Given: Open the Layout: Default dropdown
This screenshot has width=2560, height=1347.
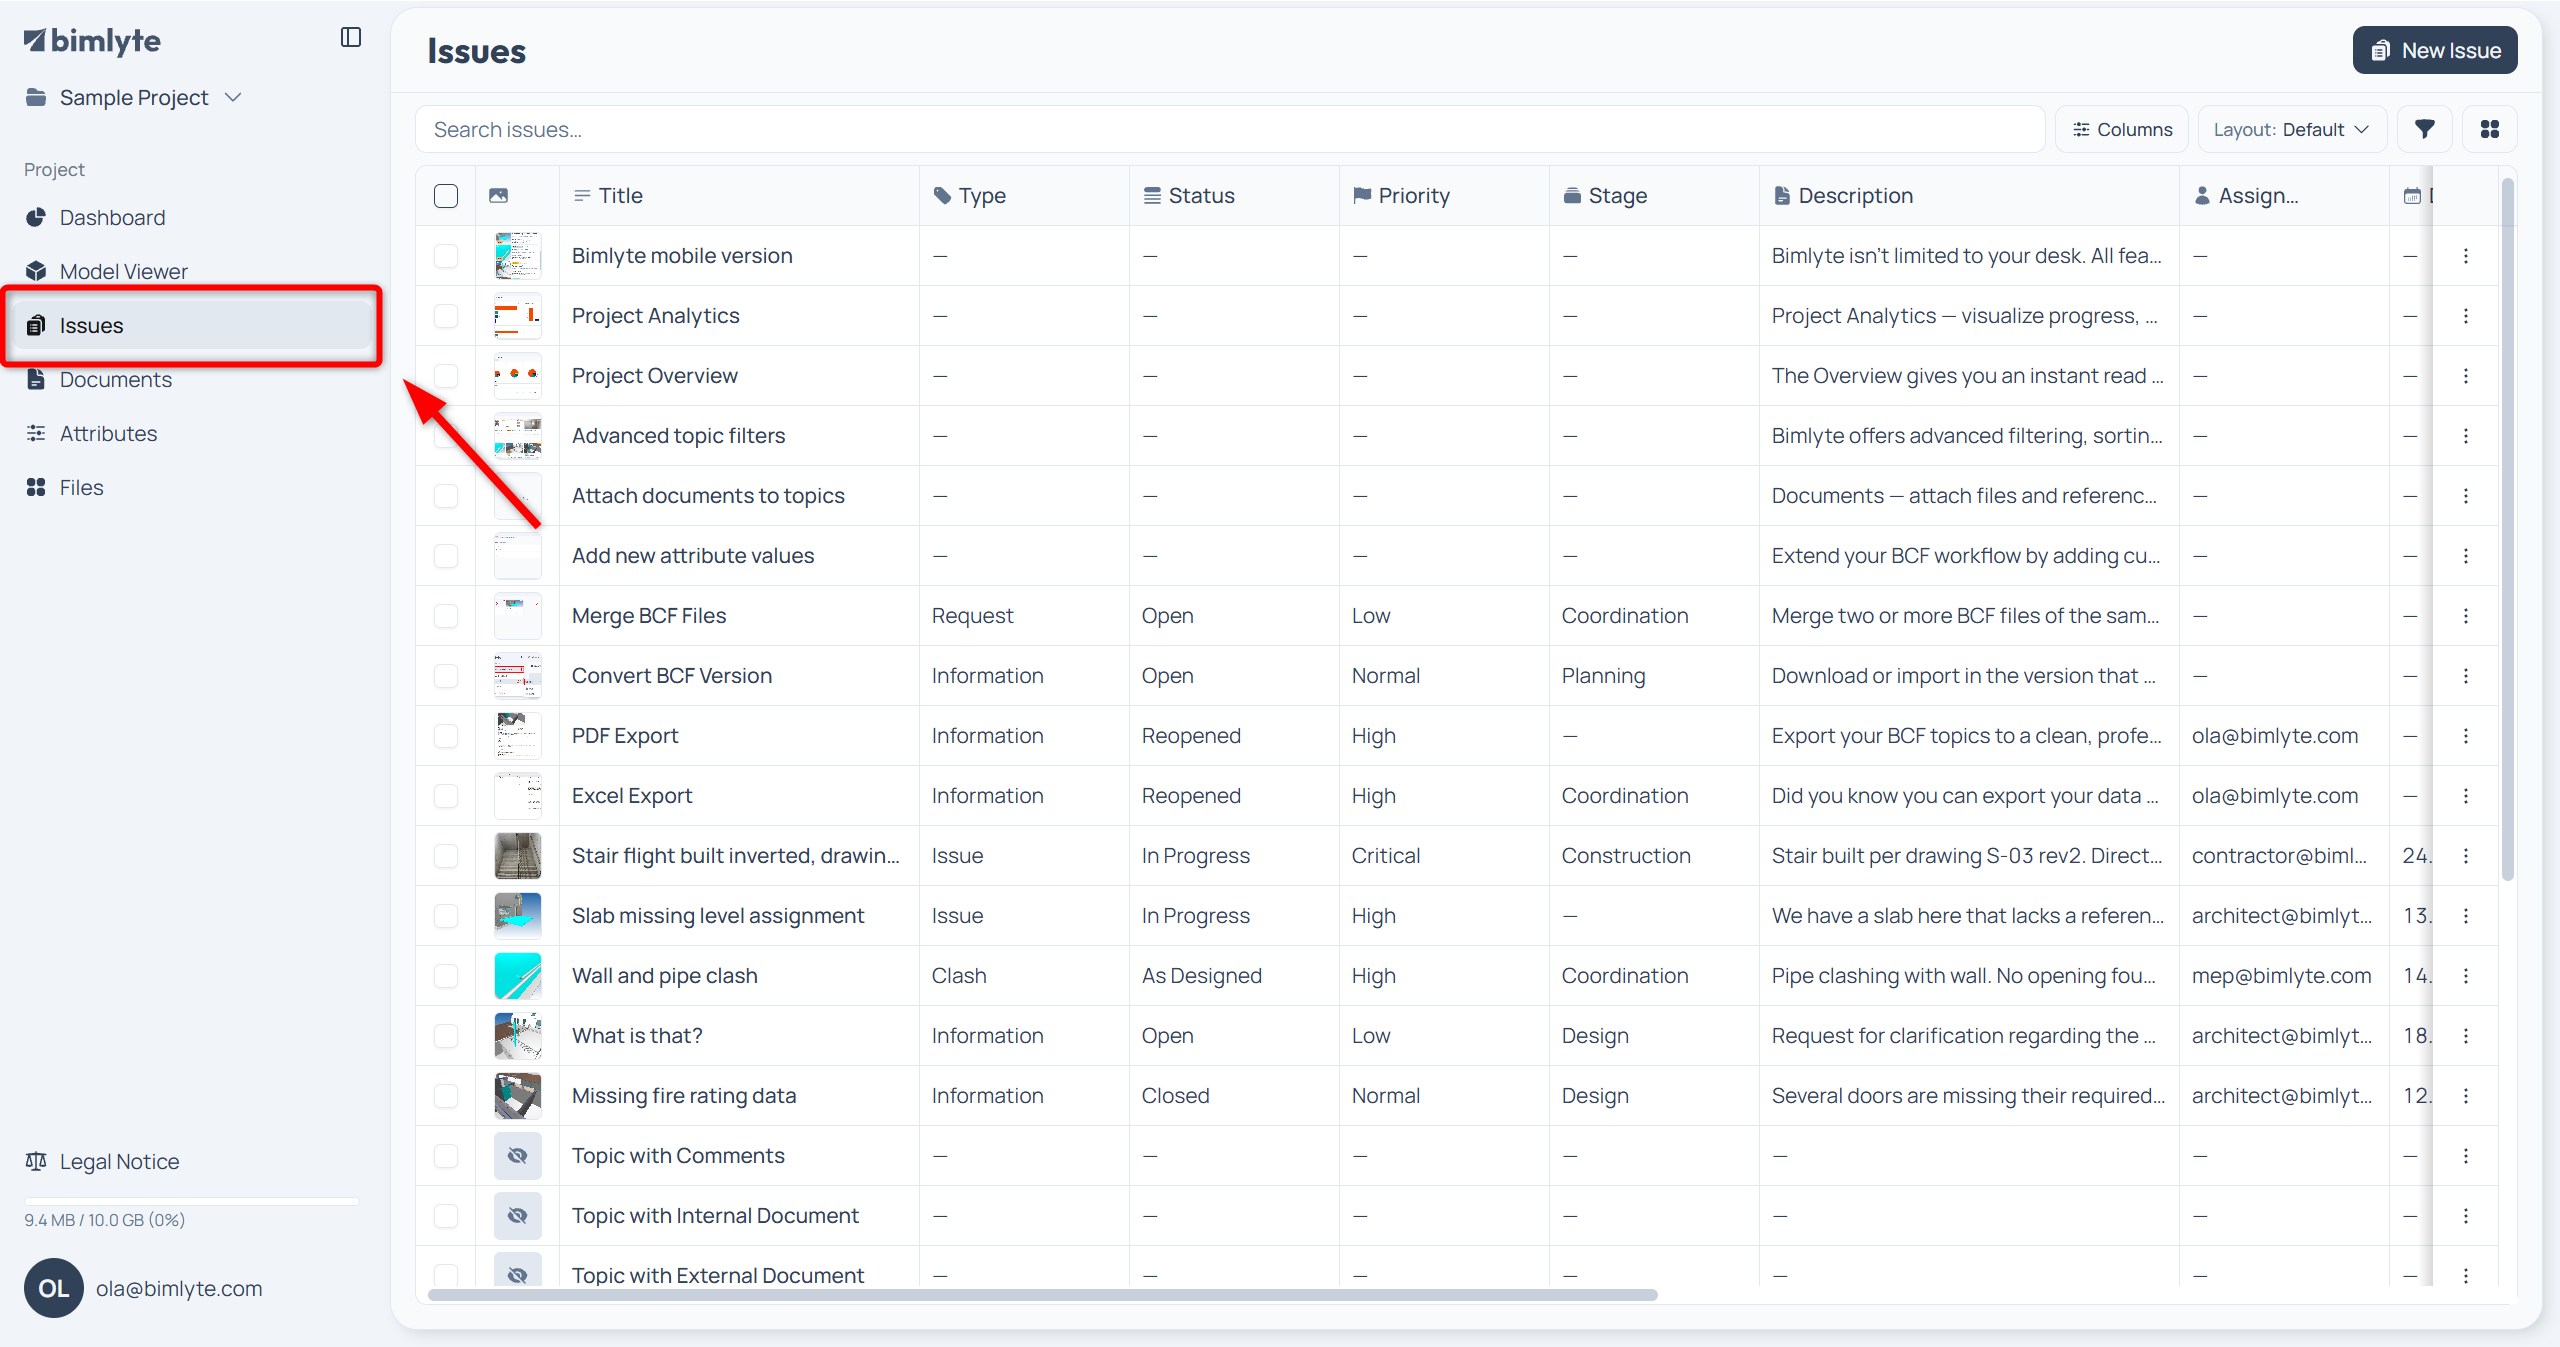Looking at the screenshot, I should click(2291, 129).
